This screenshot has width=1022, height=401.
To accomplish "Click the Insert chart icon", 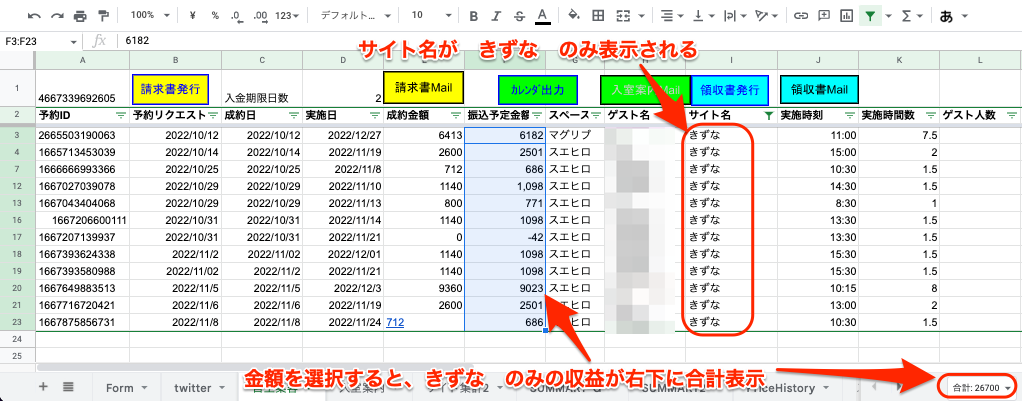I will tap(846, 16).
